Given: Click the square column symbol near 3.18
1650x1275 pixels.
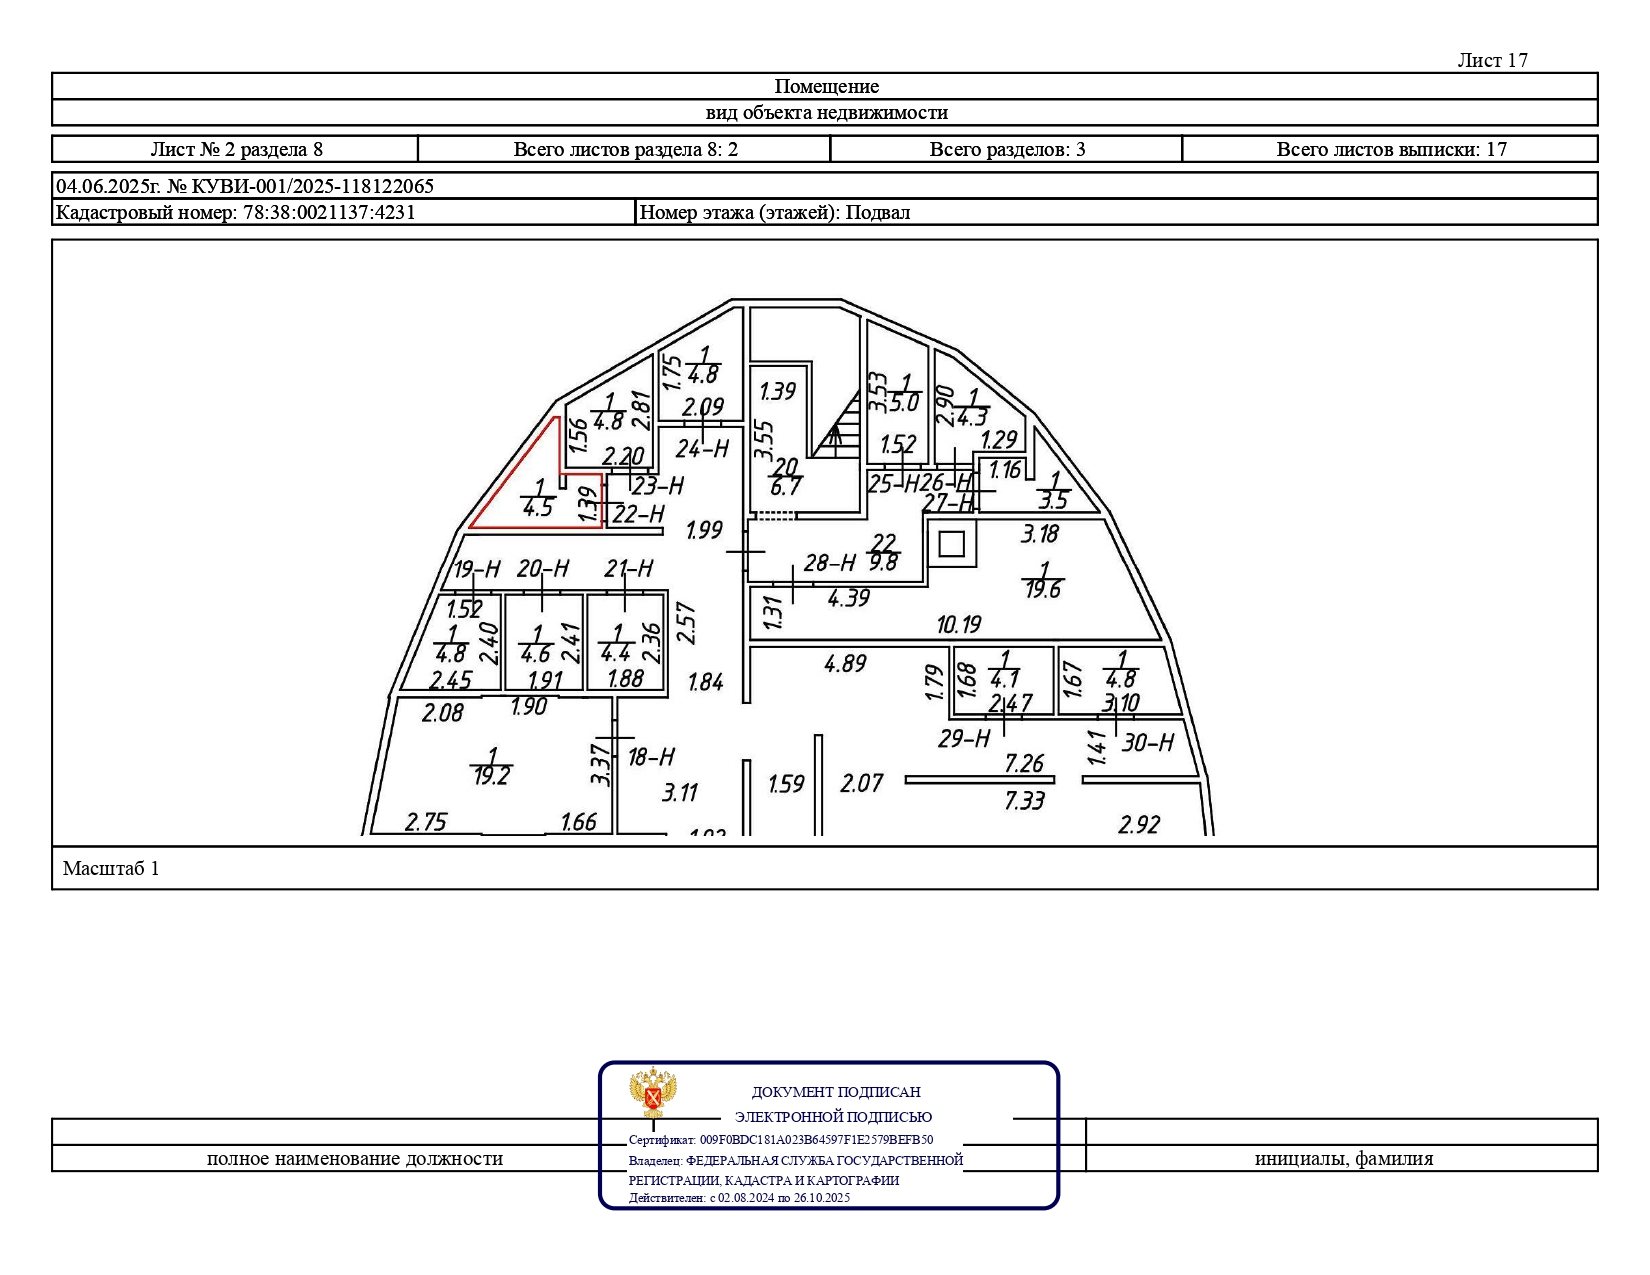Looking at the screenshot, I should coord(952,544).
